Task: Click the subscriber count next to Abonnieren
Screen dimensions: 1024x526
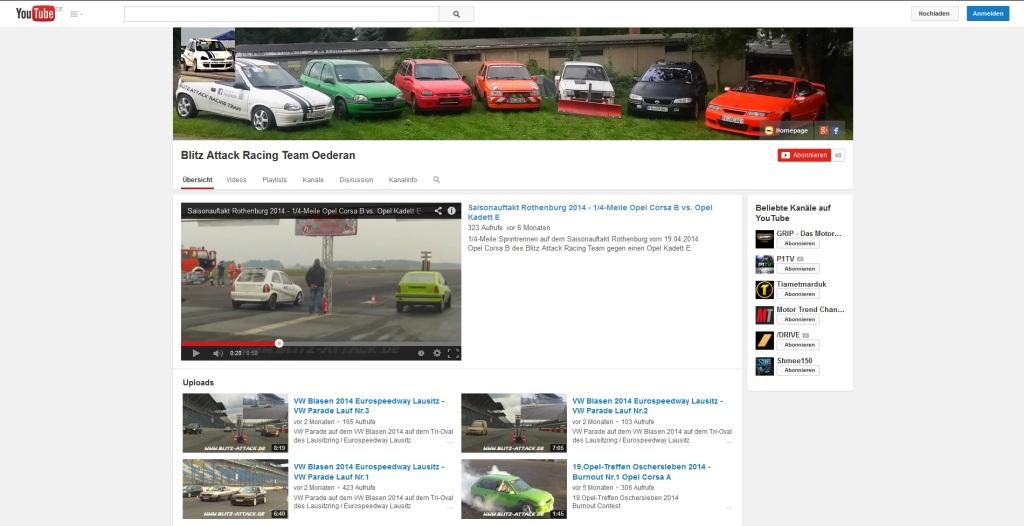Action: coord(838,156)
